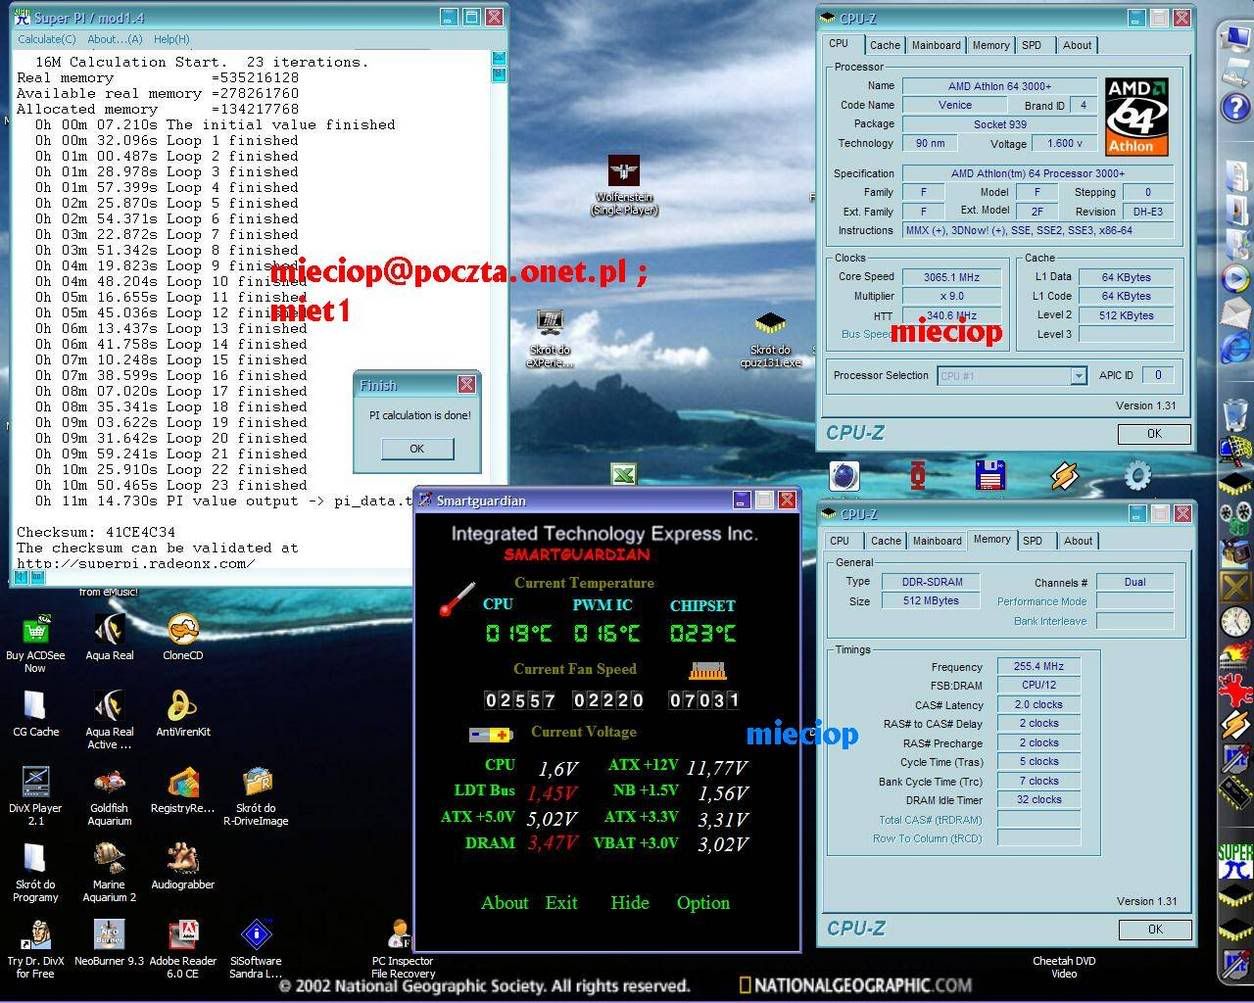Launch the Goldfish Aquarium shortcut

(x=109, y=783)
